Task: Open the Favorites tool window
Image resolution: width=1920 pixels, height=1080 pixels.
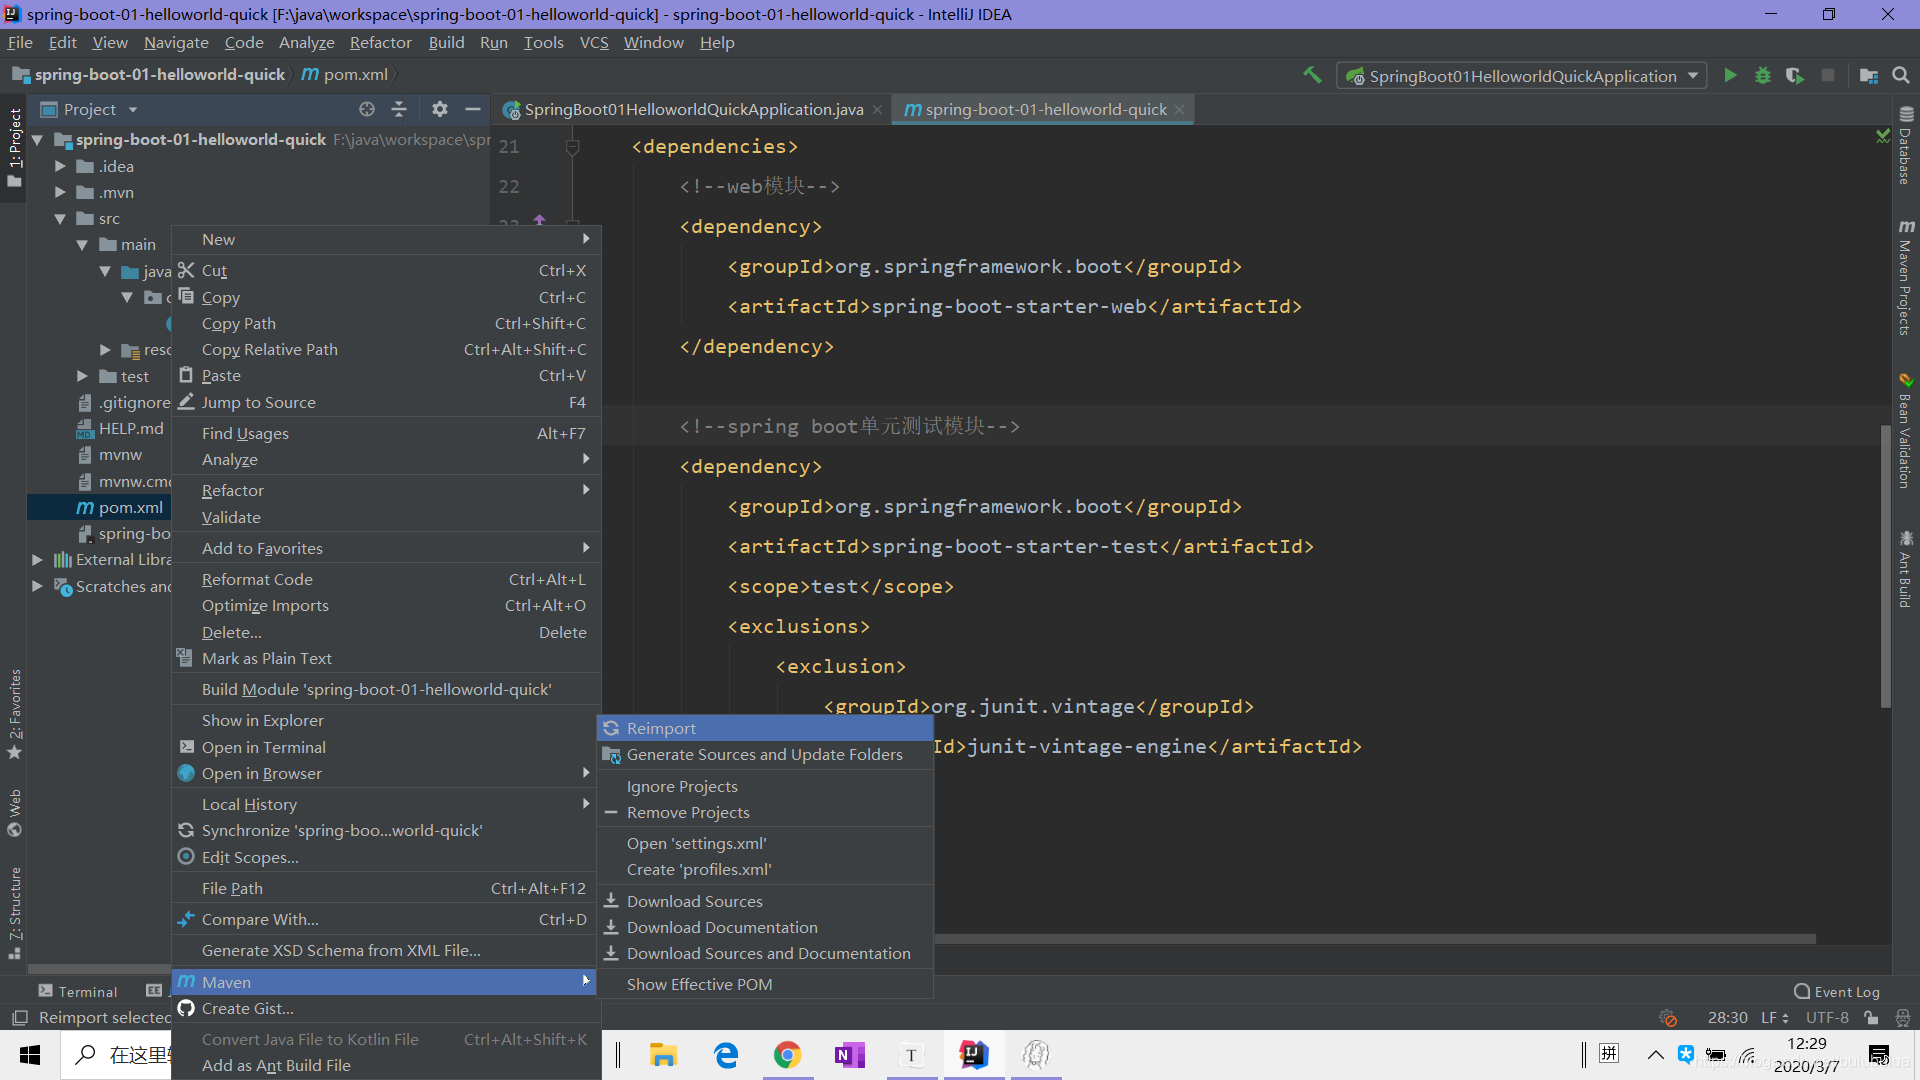Action: pos(14,712)
